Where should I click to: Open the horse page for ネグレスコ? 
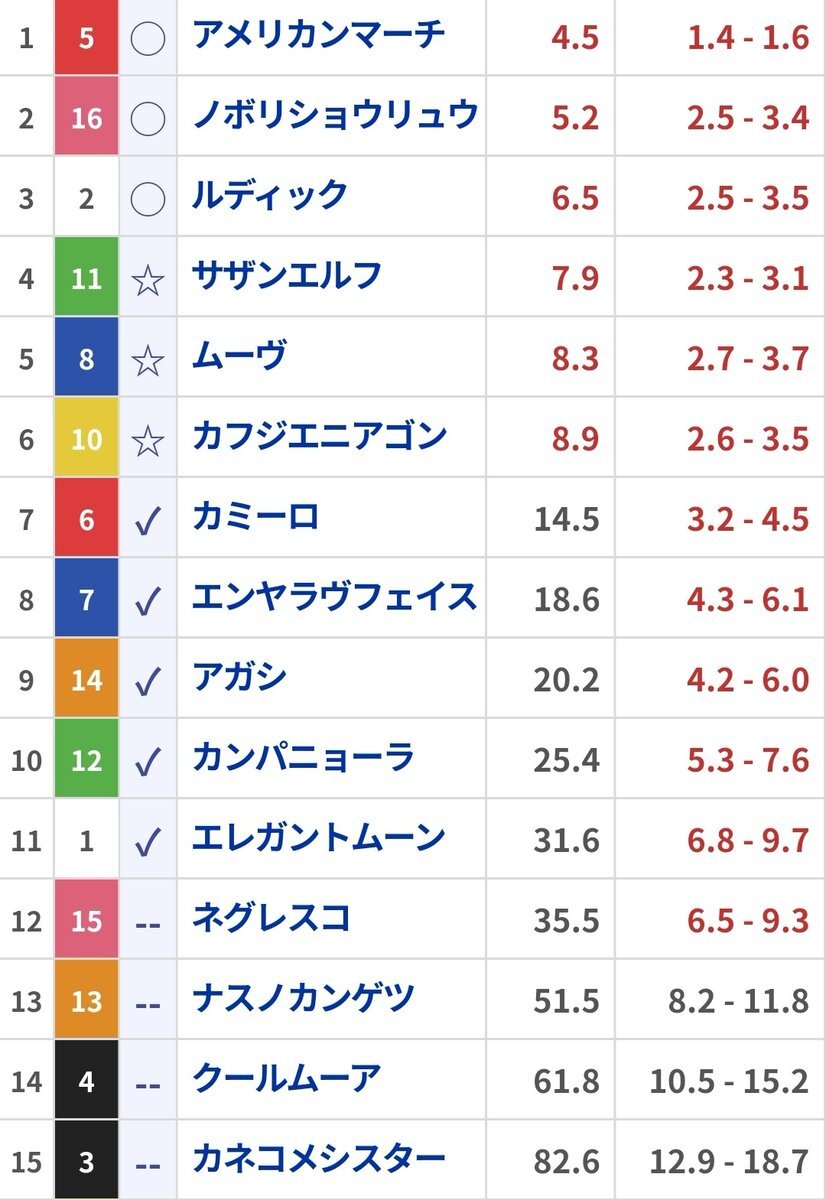coord(271,918)
